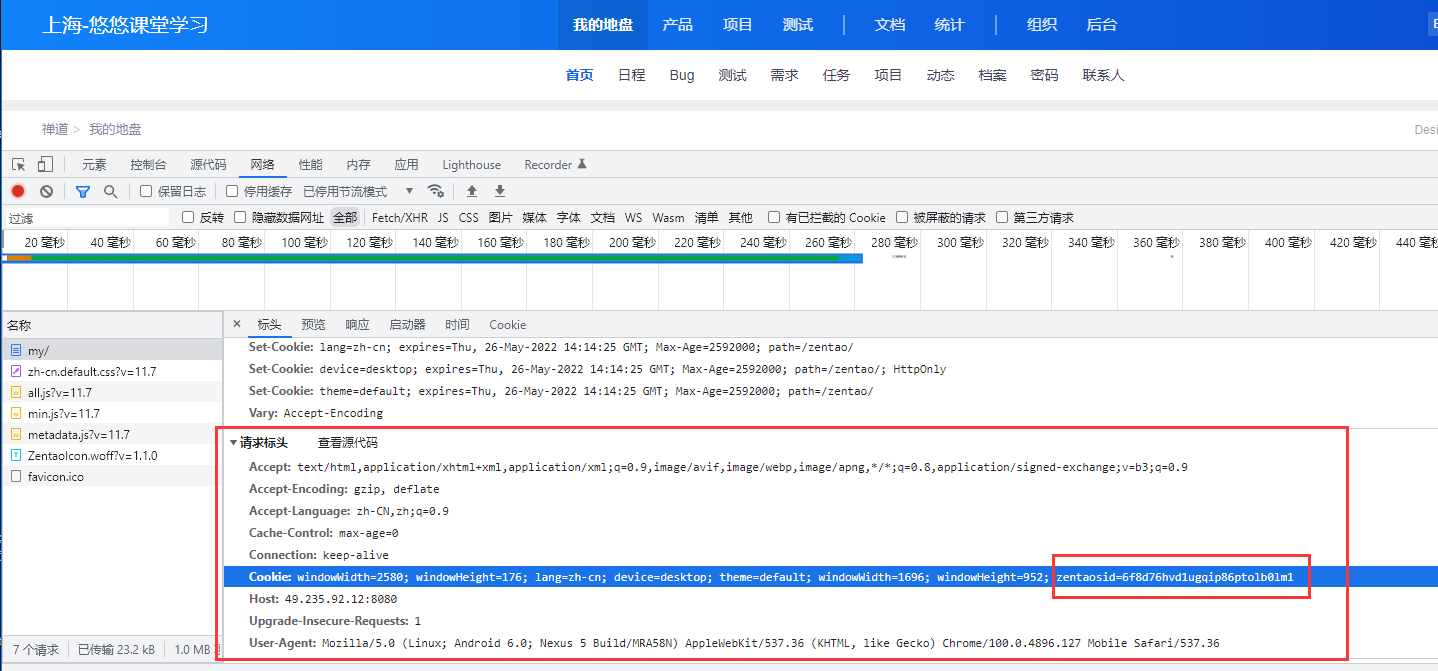Stop recording network log red button
Image resolution: width=1438 pixels, height=671 pixels.
(x=17, y=192)
